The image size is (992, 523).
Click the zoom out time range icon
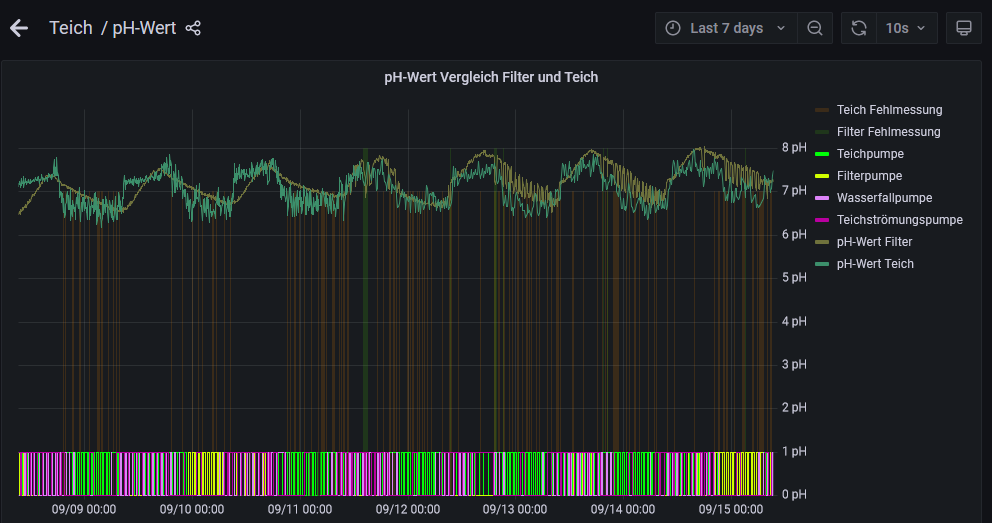(815, 28)
